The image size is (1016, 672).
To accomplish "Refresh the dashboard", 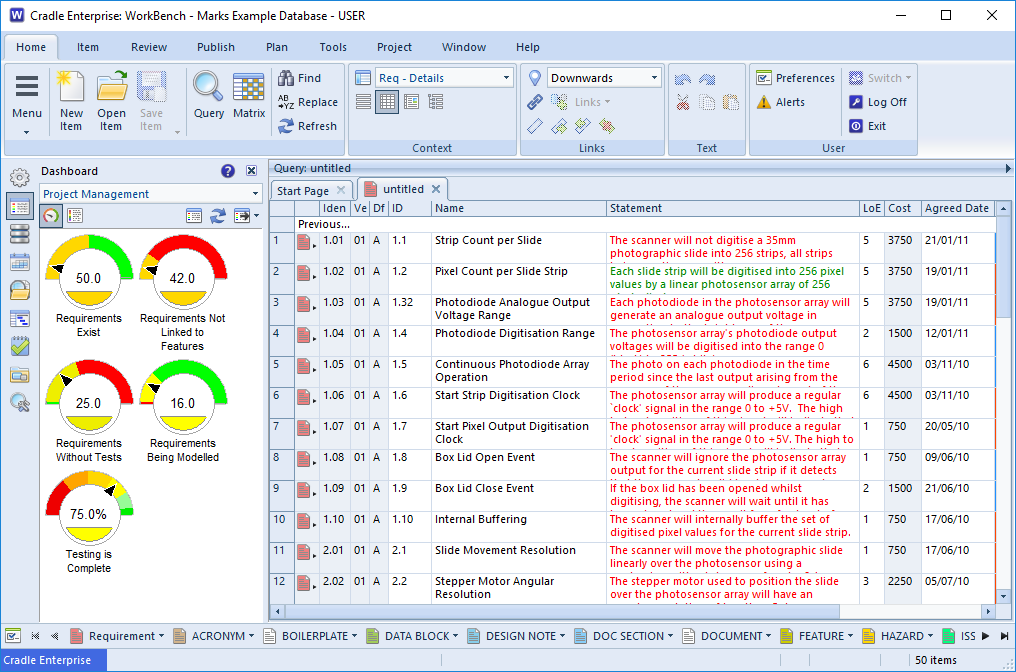I will [218, 216].
